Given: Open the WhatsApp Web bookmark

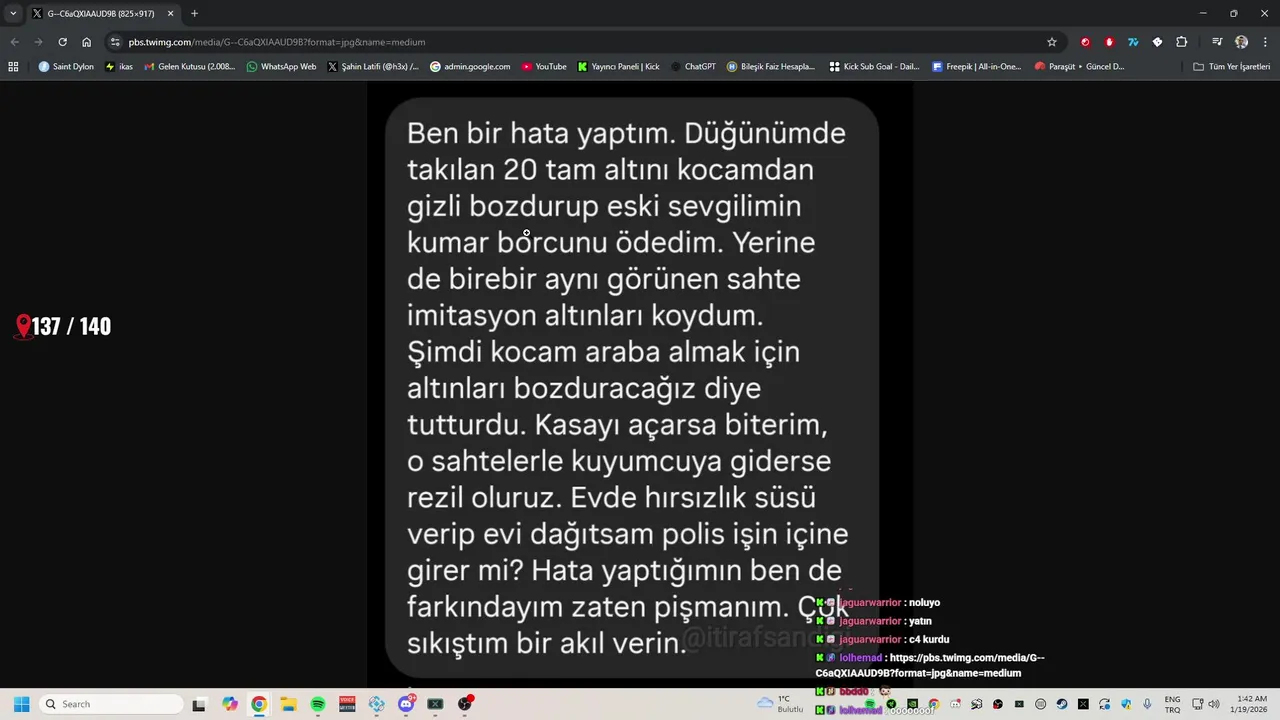Looking at the screenshot, I should point(281,67).
